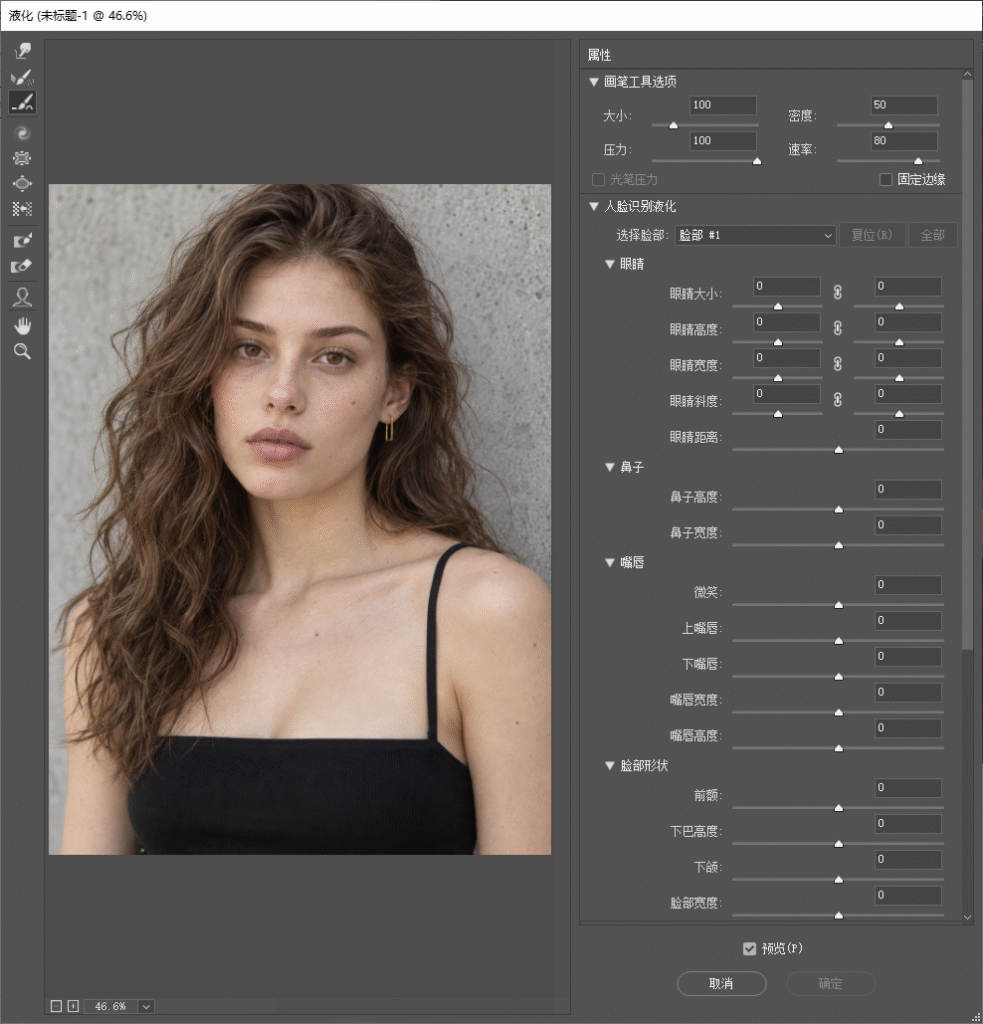983x1024 pixels.
Task: Select the Reconstruct tool
Action: coord(22,77)
